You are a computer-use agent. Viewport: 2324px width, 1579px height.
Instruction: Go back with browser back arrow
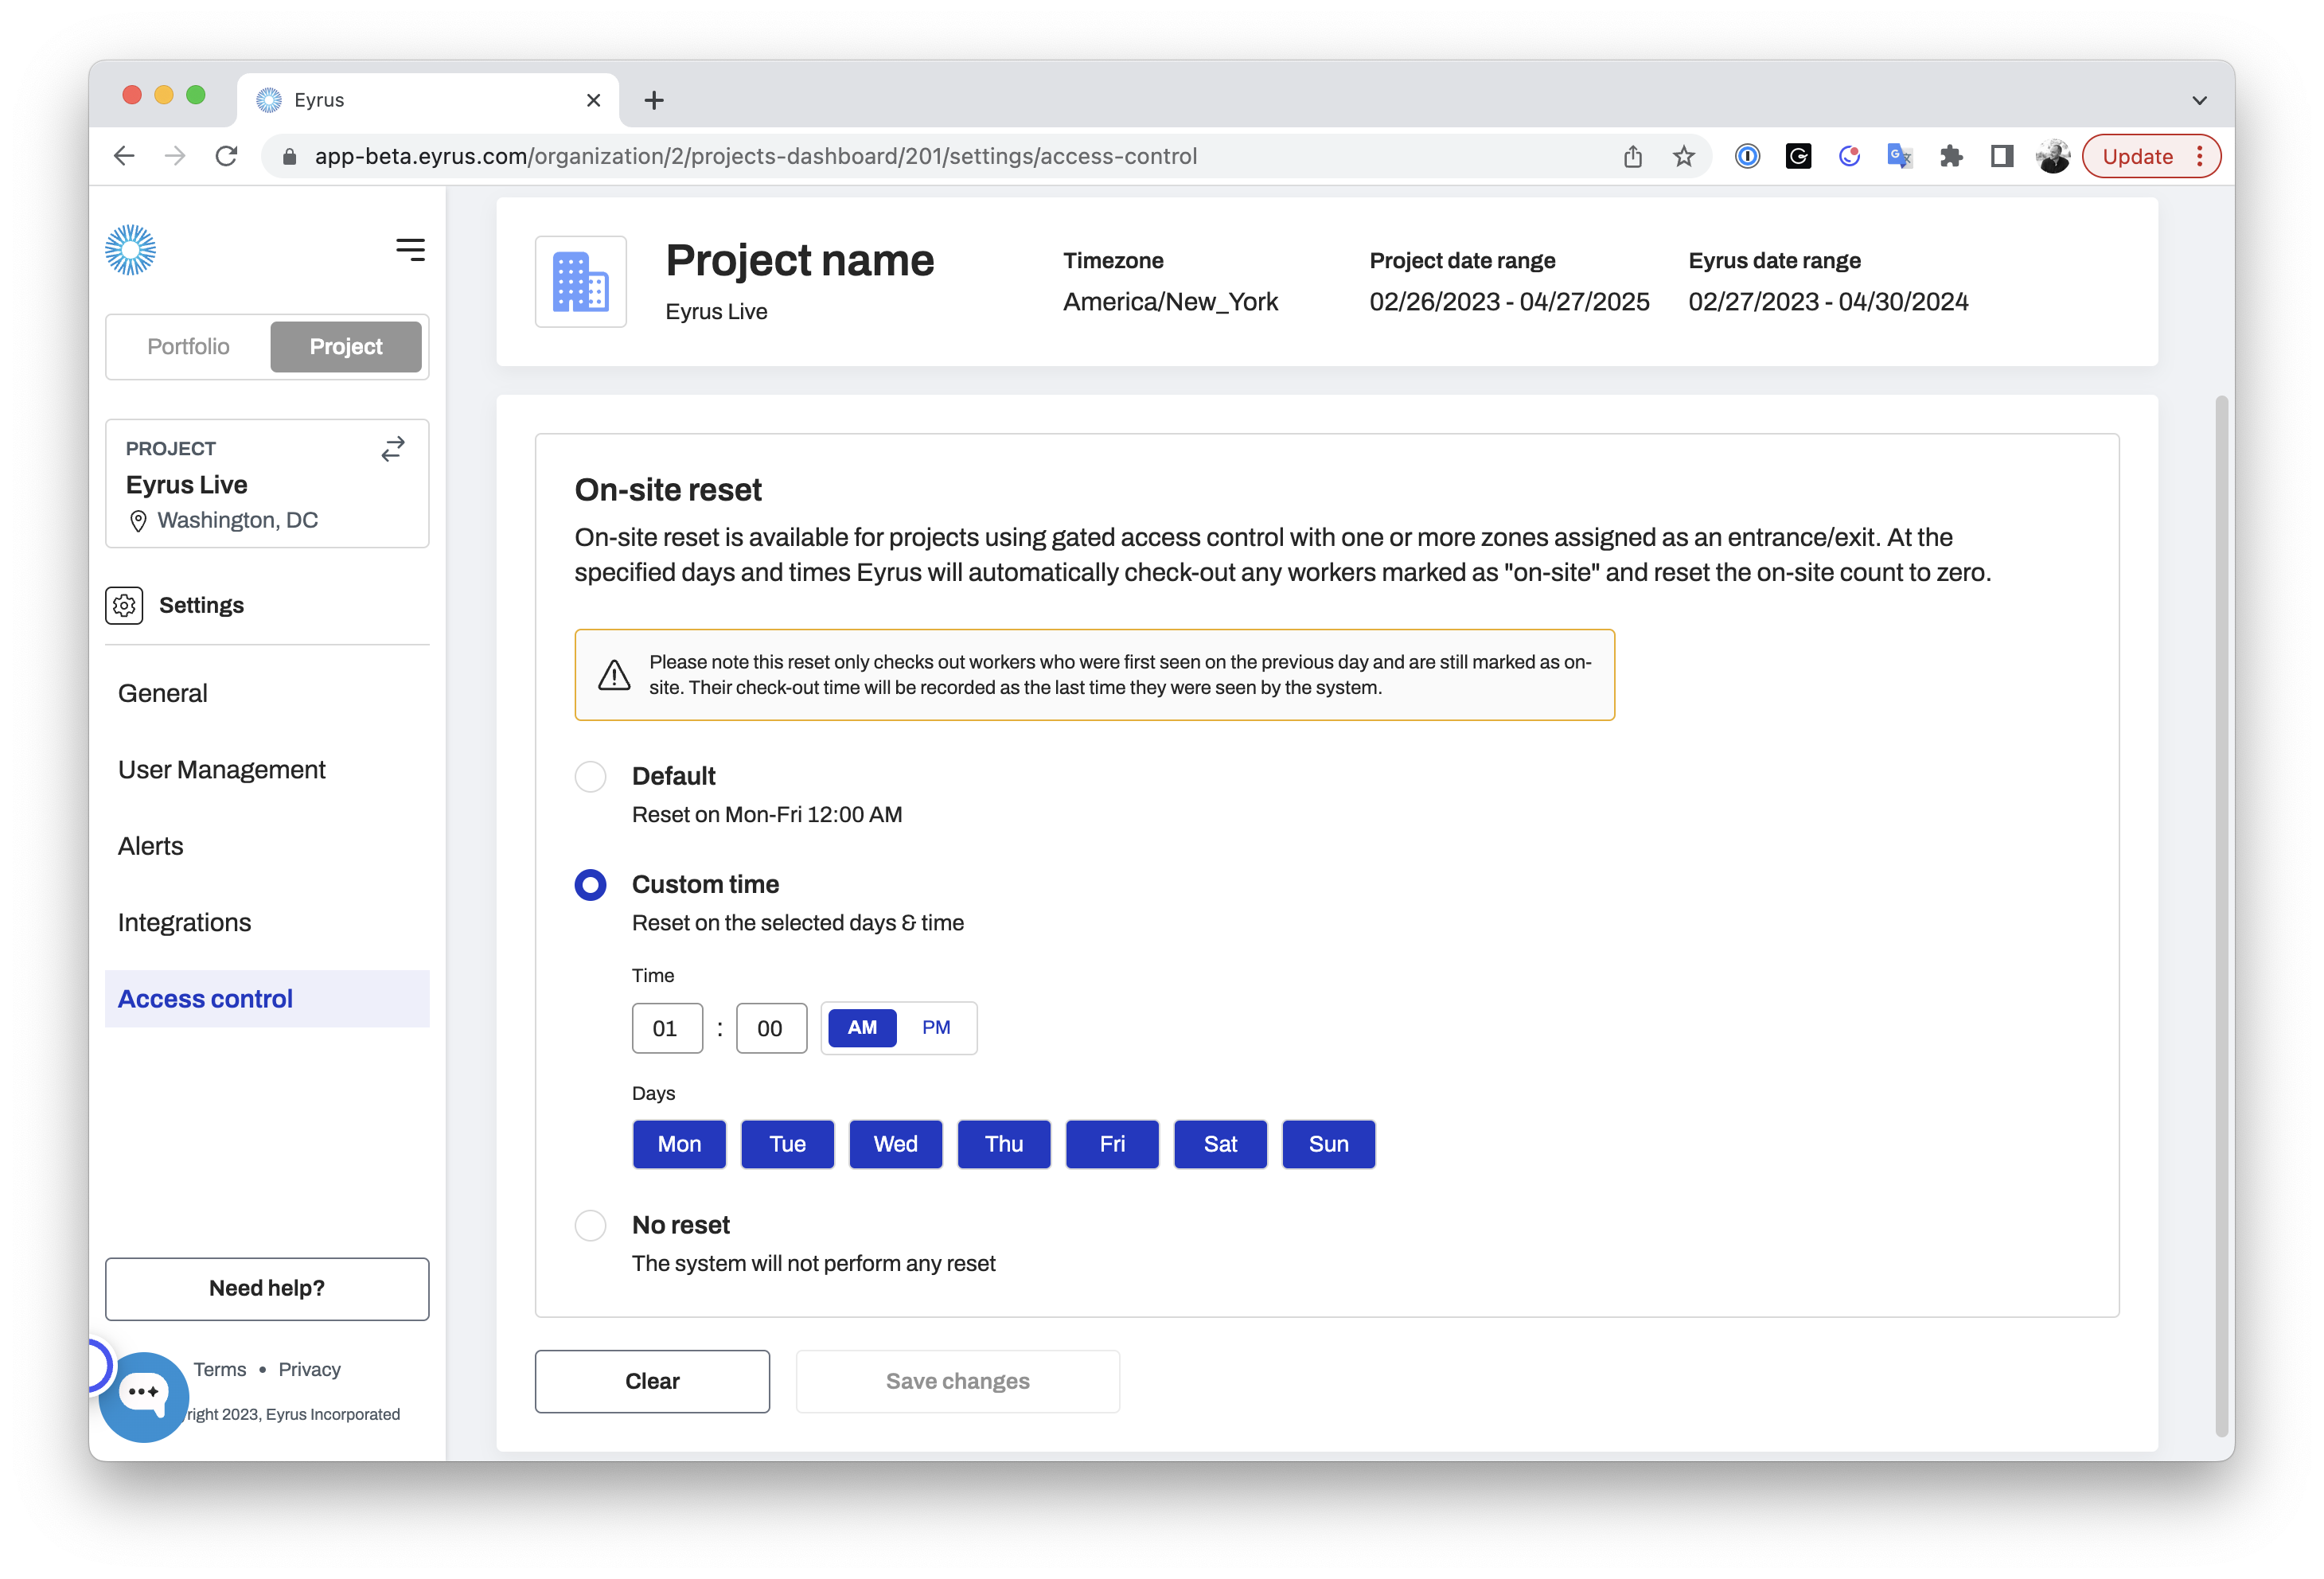[124, 156]
